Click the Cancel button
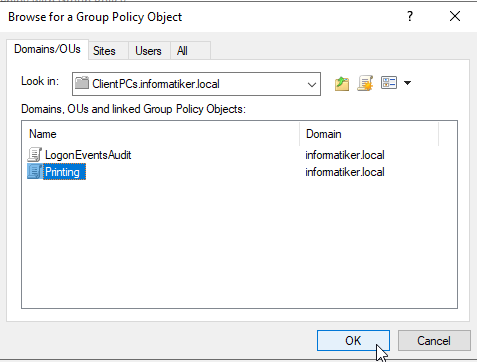477x362 pixels. pos(434,341)
